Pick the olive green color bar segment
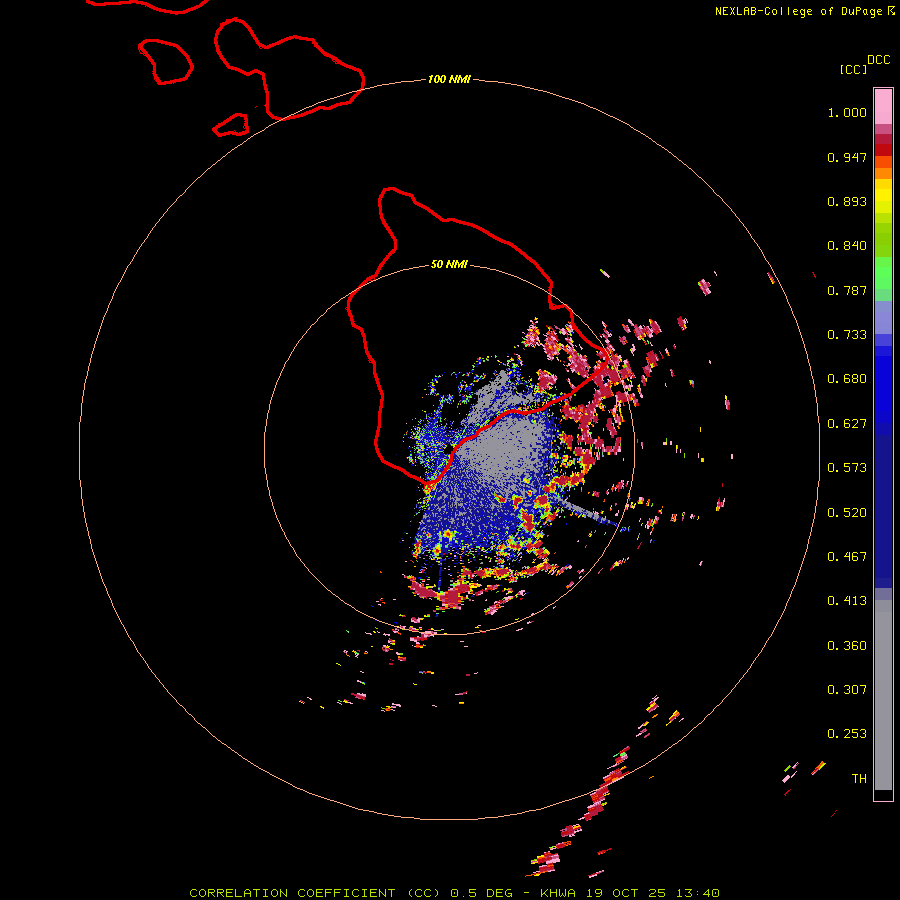This screenshot has height=900, width=900. coord(883,239)
